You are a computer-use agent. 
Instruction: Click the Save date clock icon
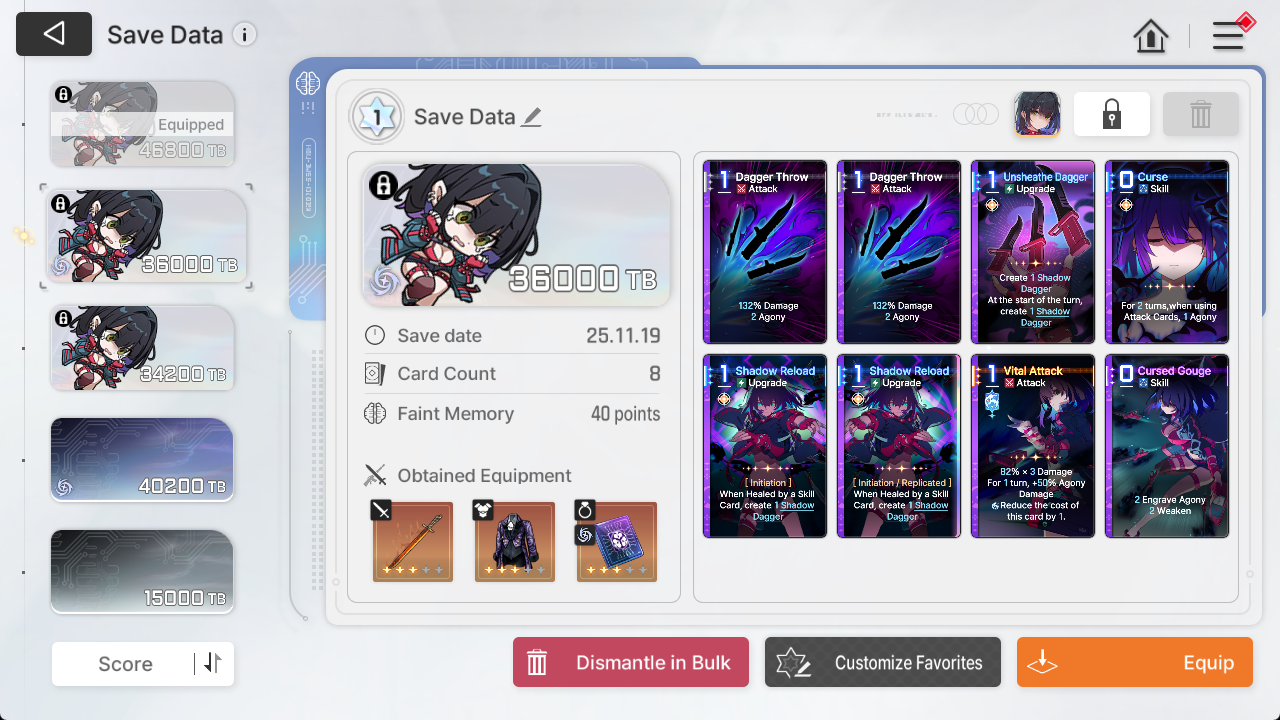click(x=375, y=335)
